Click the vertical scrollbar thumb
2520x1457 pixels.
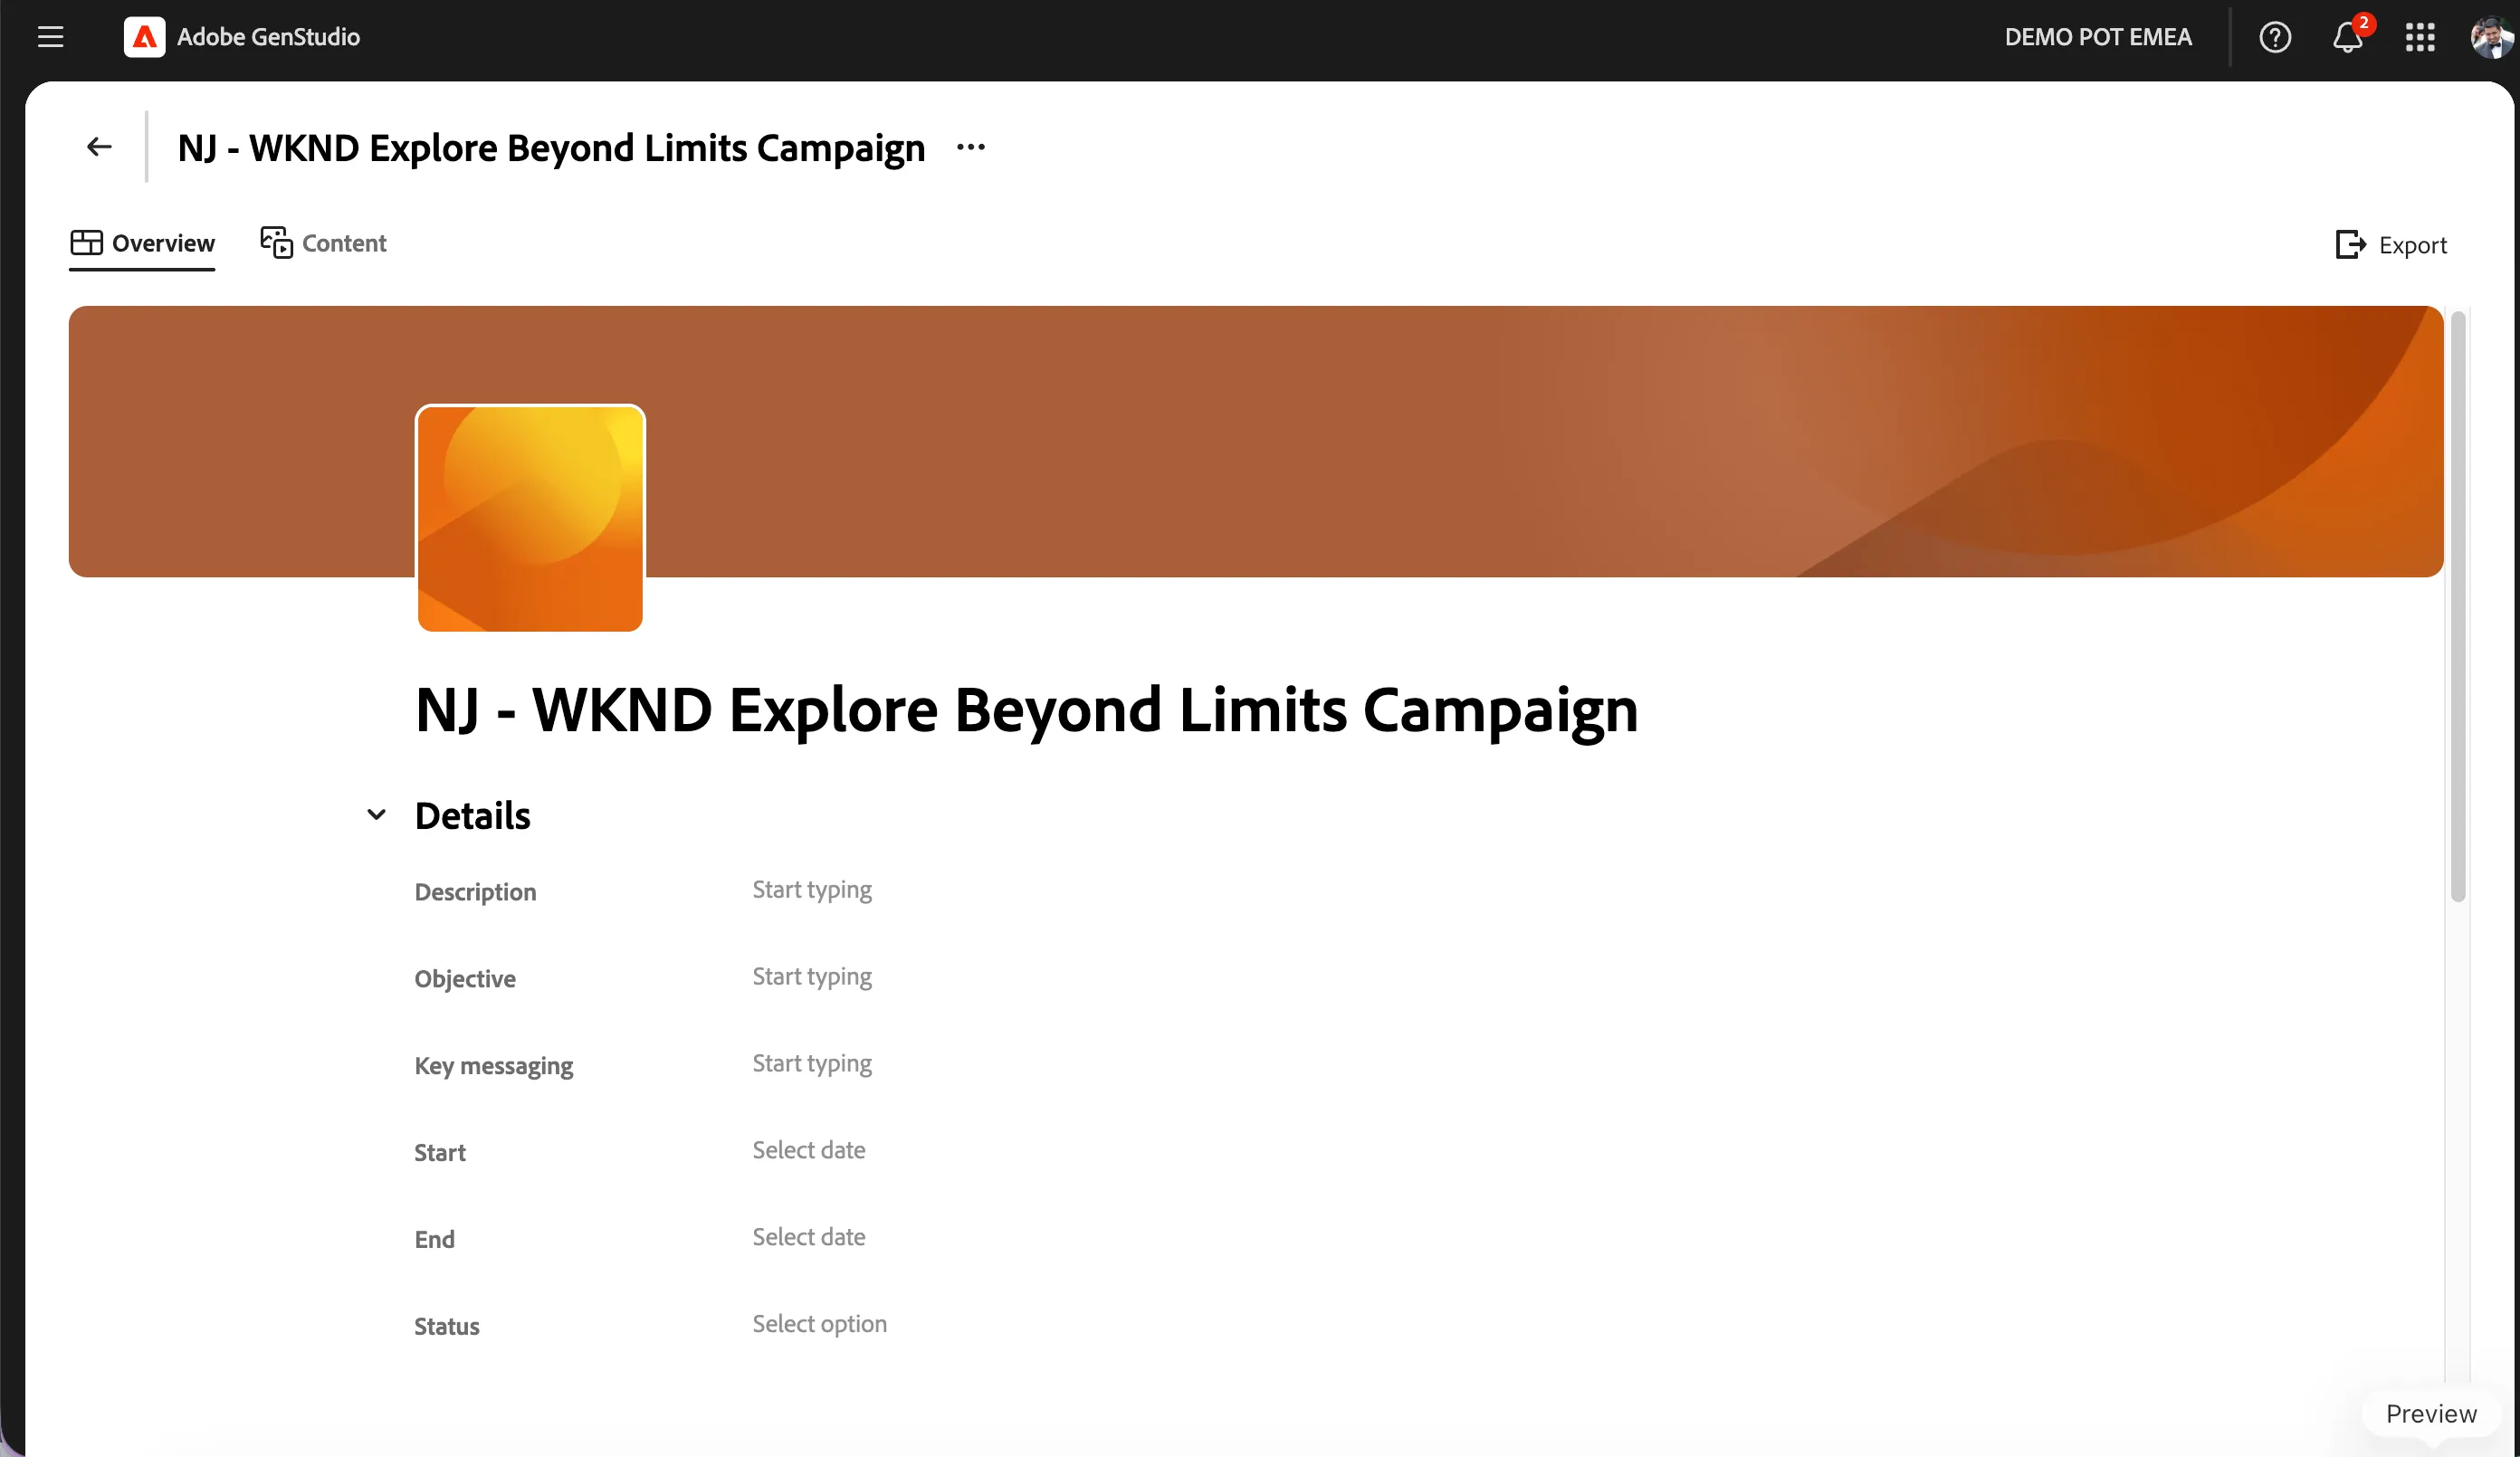click(x=2458, y=605)
